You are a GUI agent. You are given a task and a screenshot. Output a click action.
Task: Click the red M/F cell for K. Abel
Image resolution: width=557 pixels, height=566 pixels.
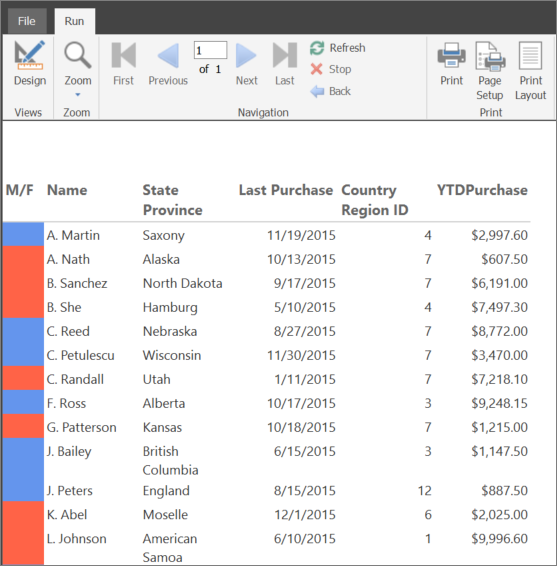click(23, 514)
